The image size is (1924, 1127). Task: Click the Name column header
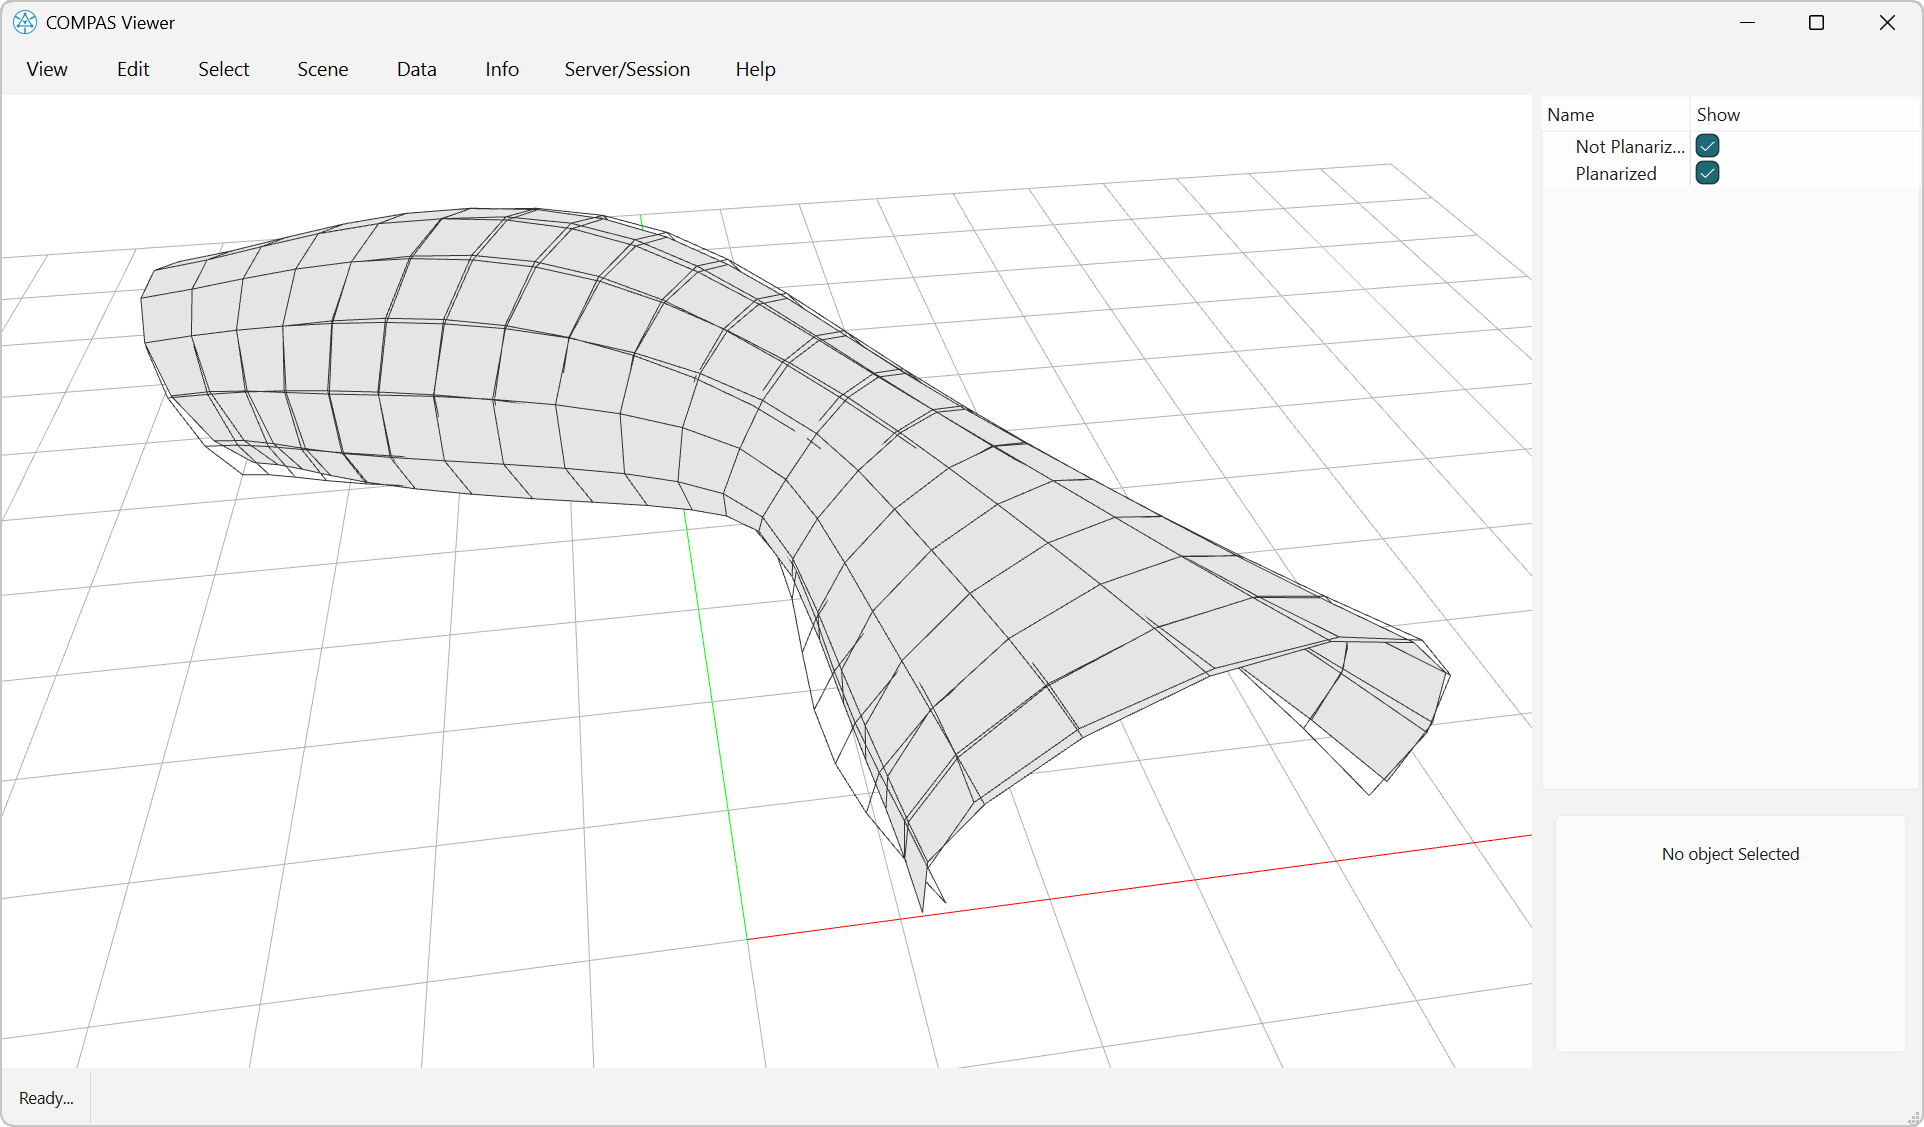coord(1570,114)
